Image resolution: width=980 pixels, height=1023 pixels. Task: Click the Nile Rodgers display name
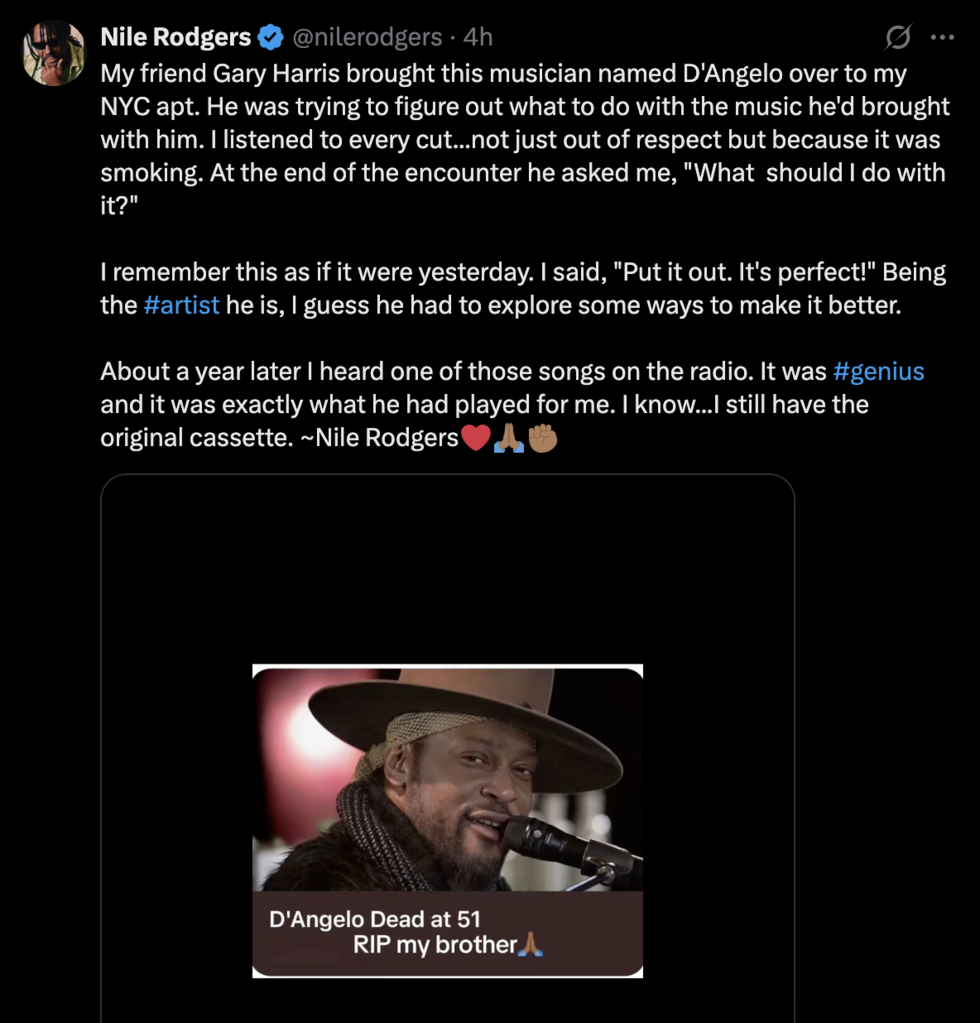(175, 38)
